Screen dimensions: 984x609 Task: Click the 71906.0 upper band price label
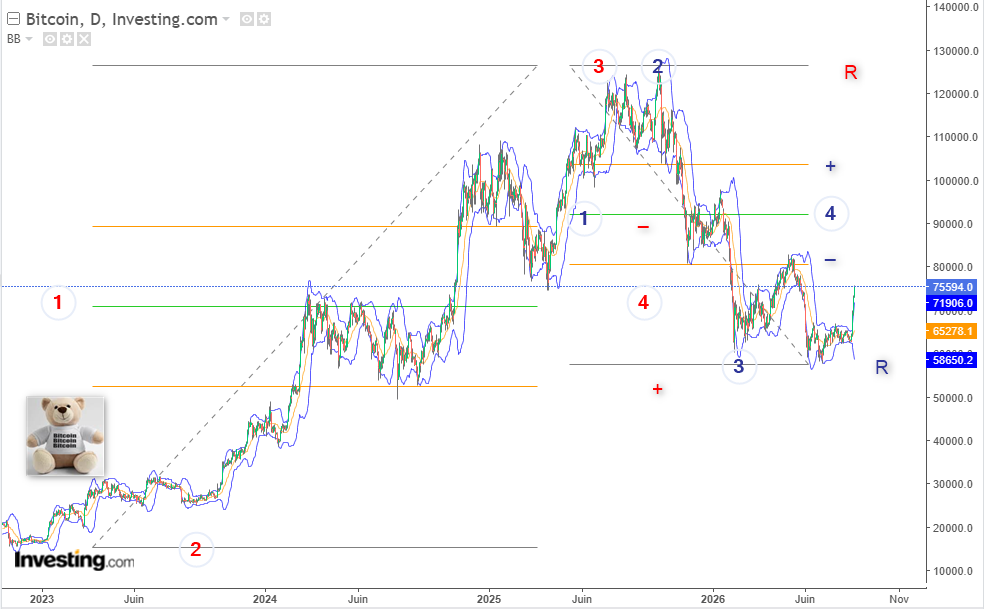pyautogui.click(x=952, y=303)
